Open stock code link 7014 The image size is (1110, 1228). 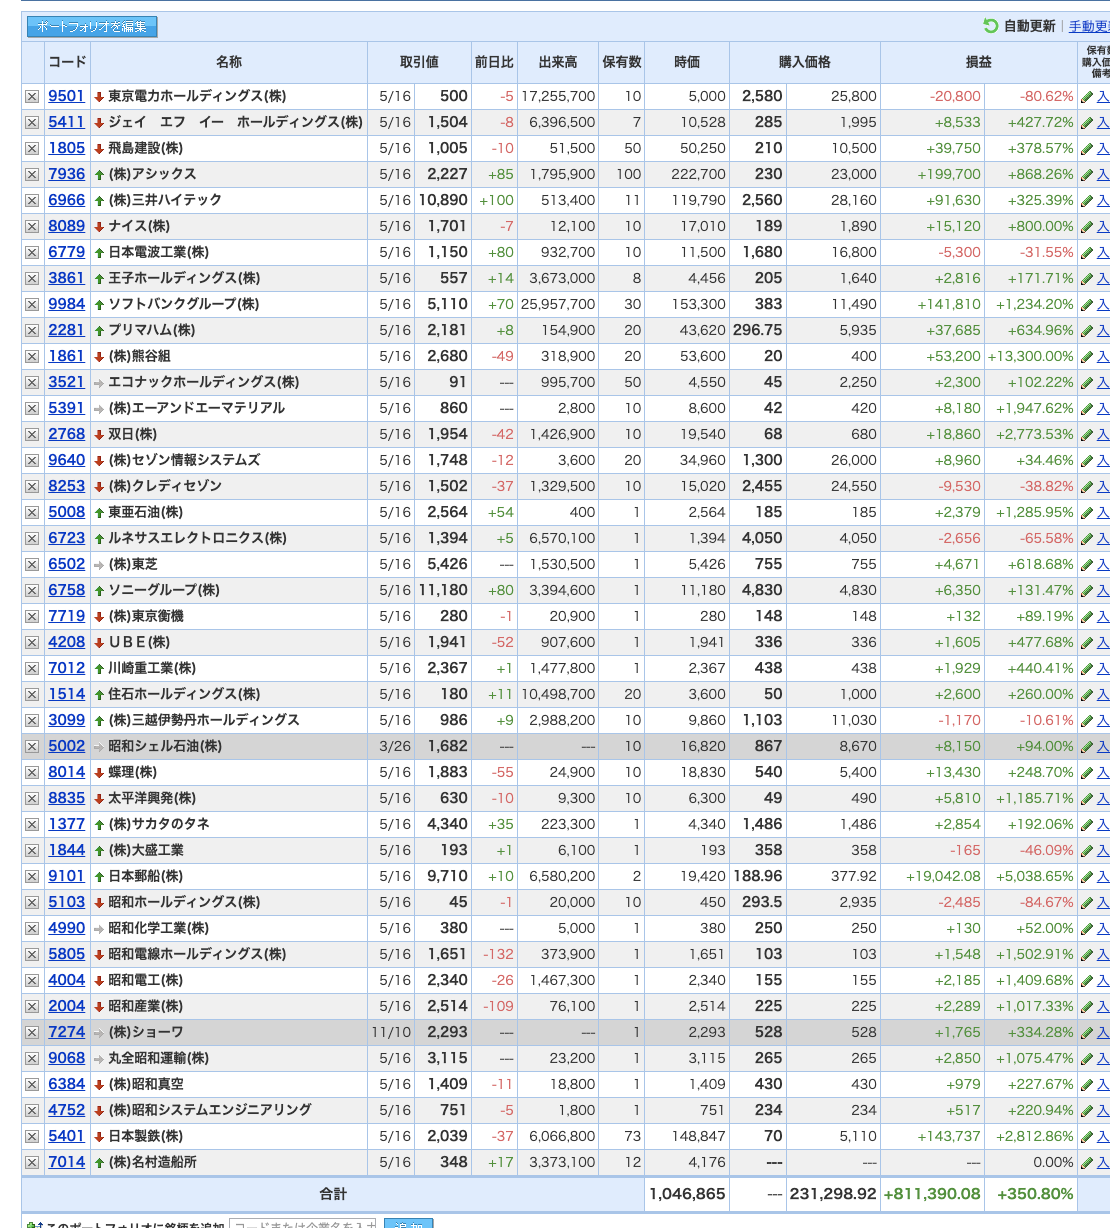click(67, 1162)
